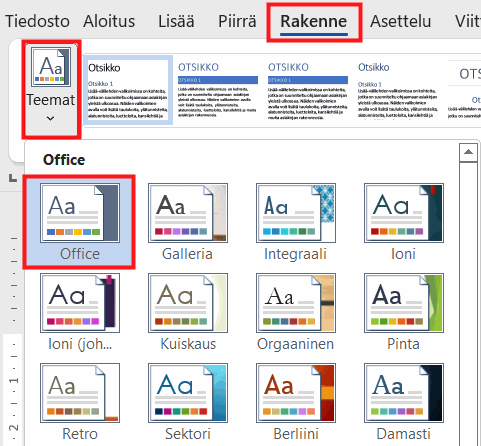Screen dimensions: 481x446
Task: Click the ruler tab selector icon
Action: [x=13, y=178]
